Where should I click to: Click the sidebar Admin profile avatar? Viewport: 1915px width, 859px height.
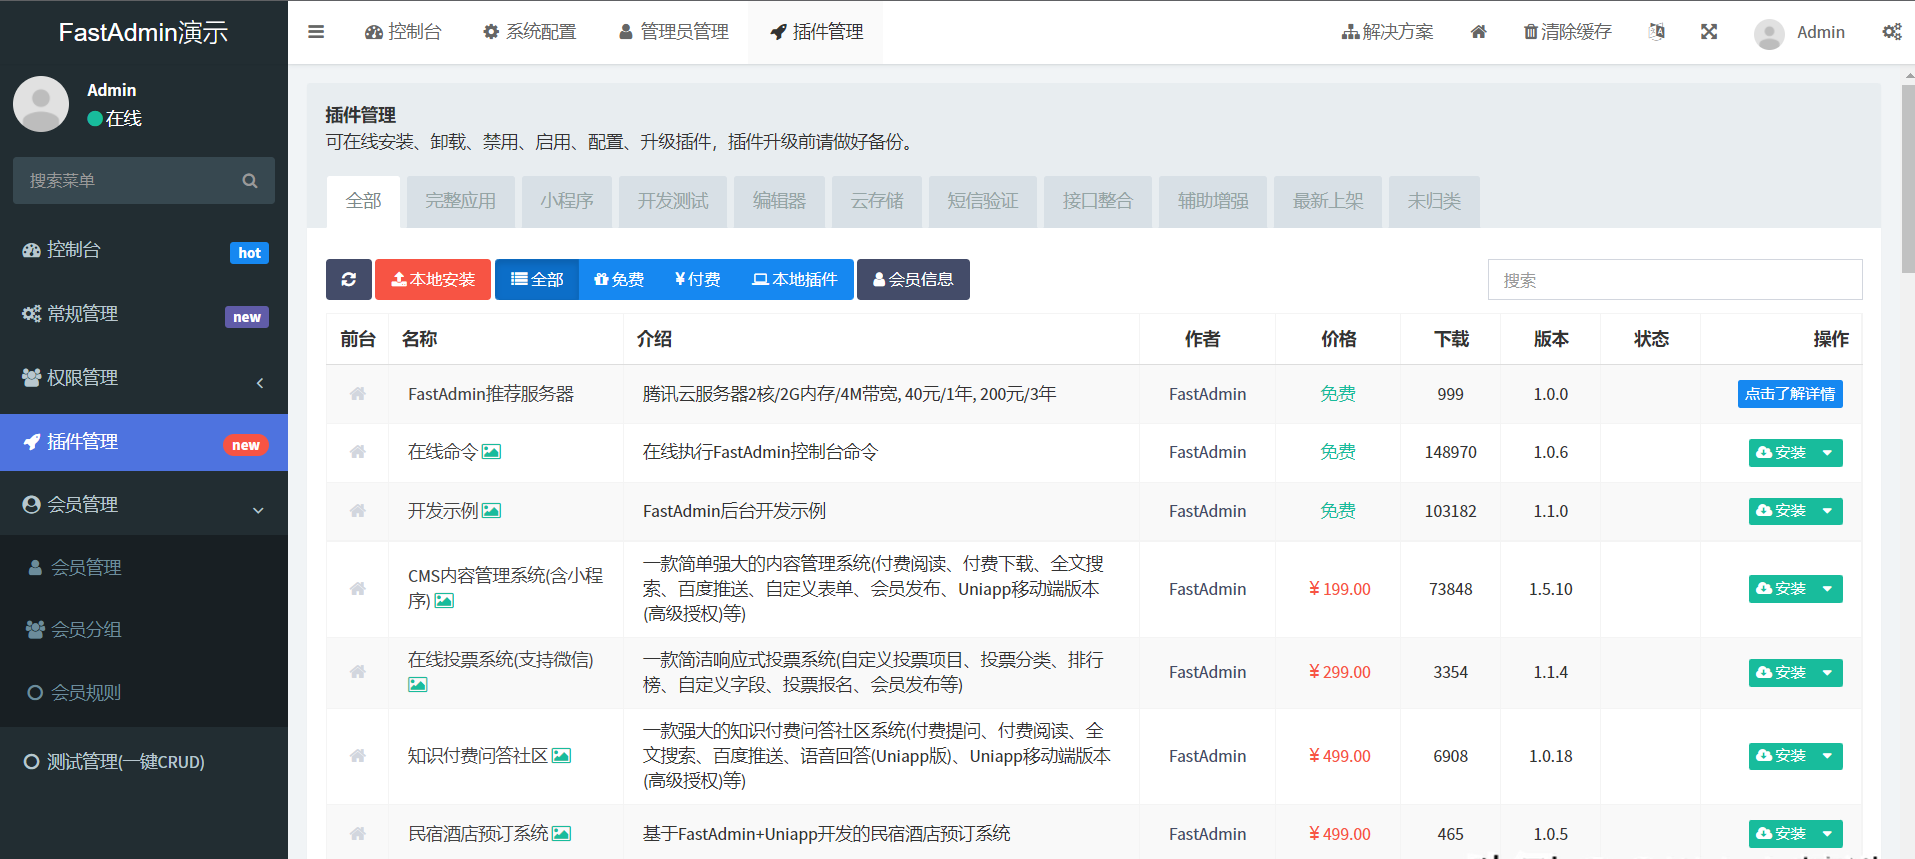pyautogui.click(x=41, y=104)
